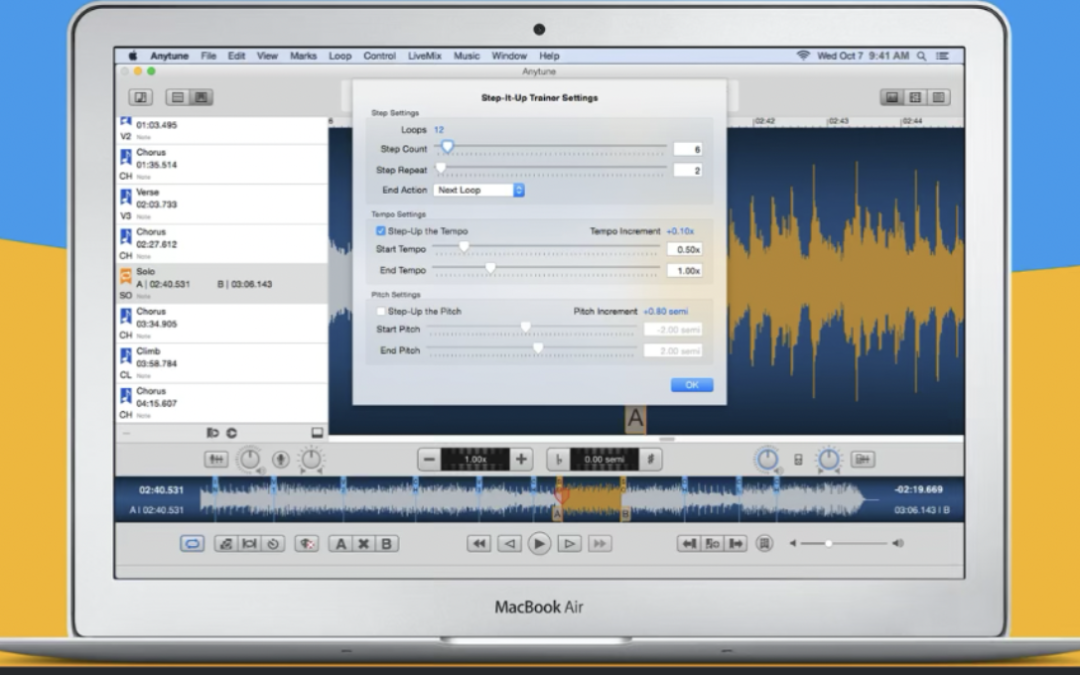The width and height of the screenshot is (1080, 675).
Task: Click OK to confirm trainer settings
Action: point(691,385)
